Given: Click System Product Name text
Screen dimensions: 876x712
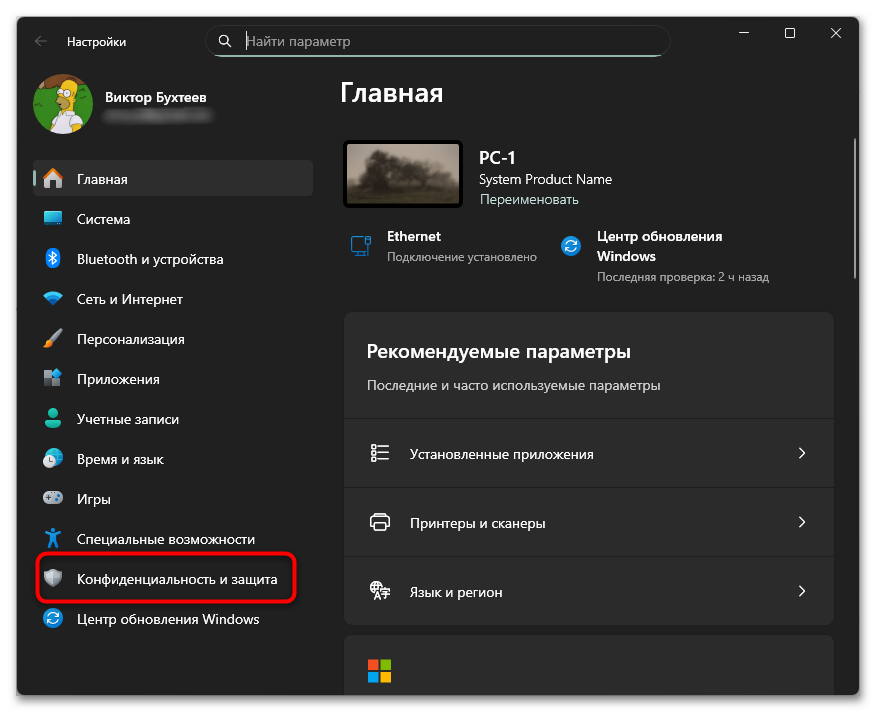Looking at the screenshot, I should [545, 179].
